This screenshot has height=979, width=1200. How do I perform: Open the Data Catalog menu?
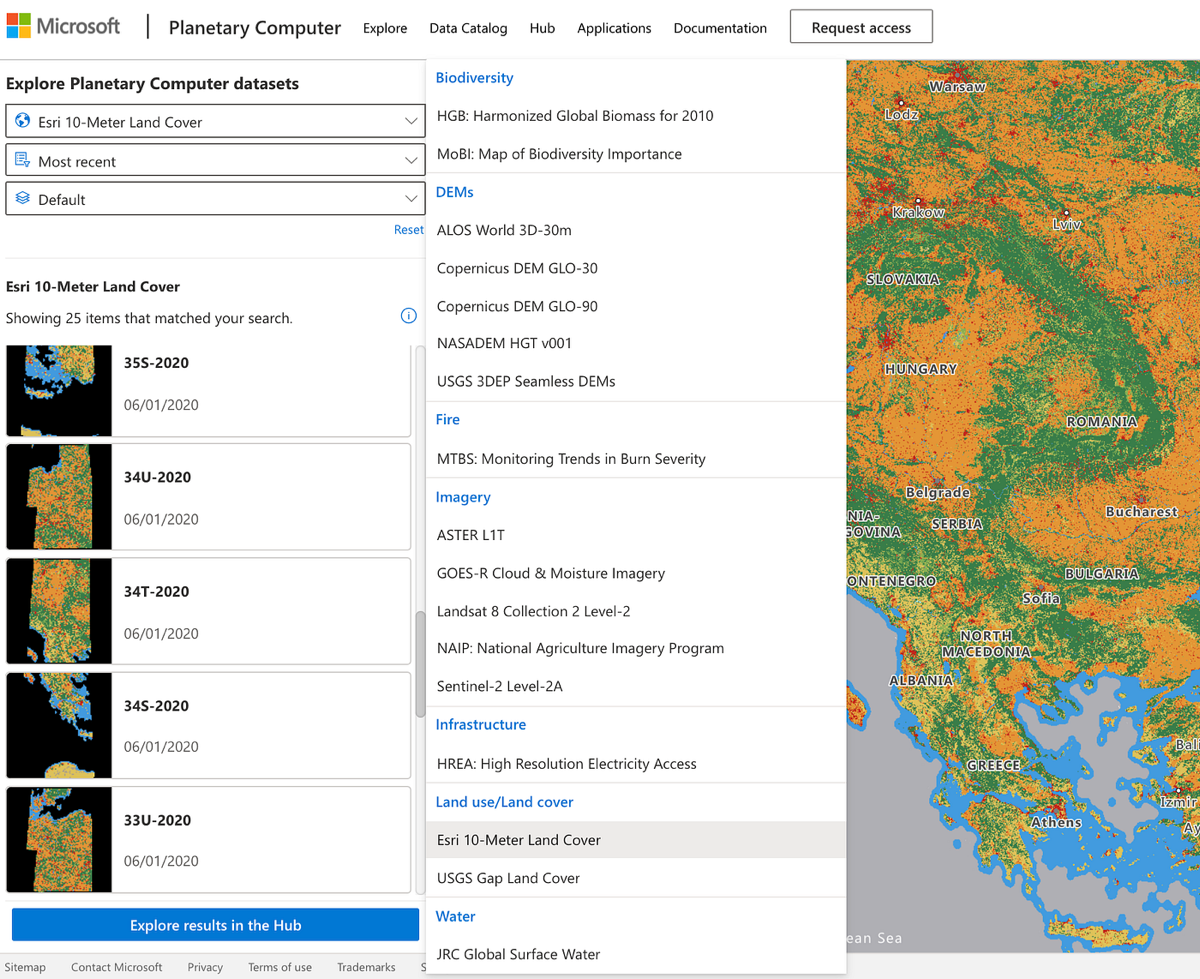point(468,28)
